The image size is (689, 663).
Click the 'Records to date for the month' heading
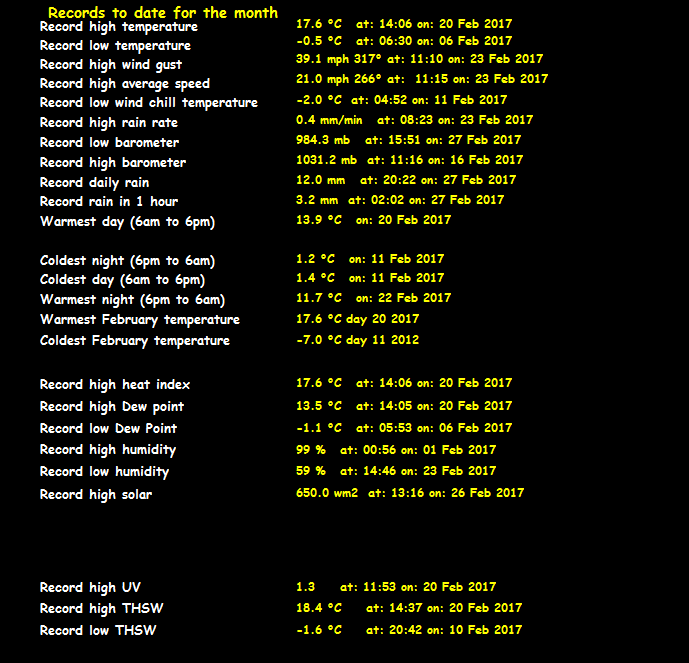pyautogui.click(x=163, y=13)
